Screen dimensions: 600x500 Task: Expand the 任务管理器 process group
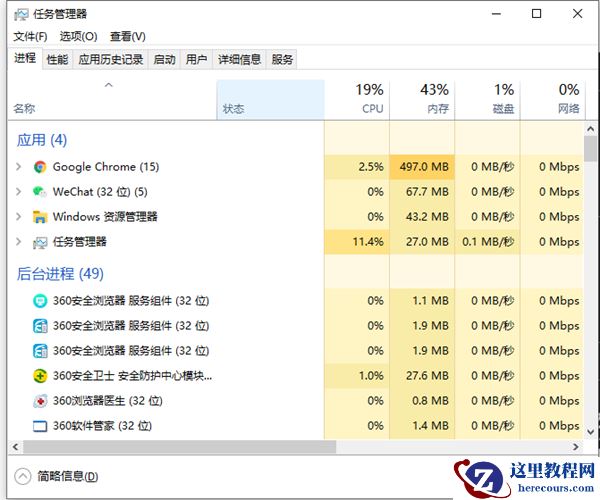18,242
